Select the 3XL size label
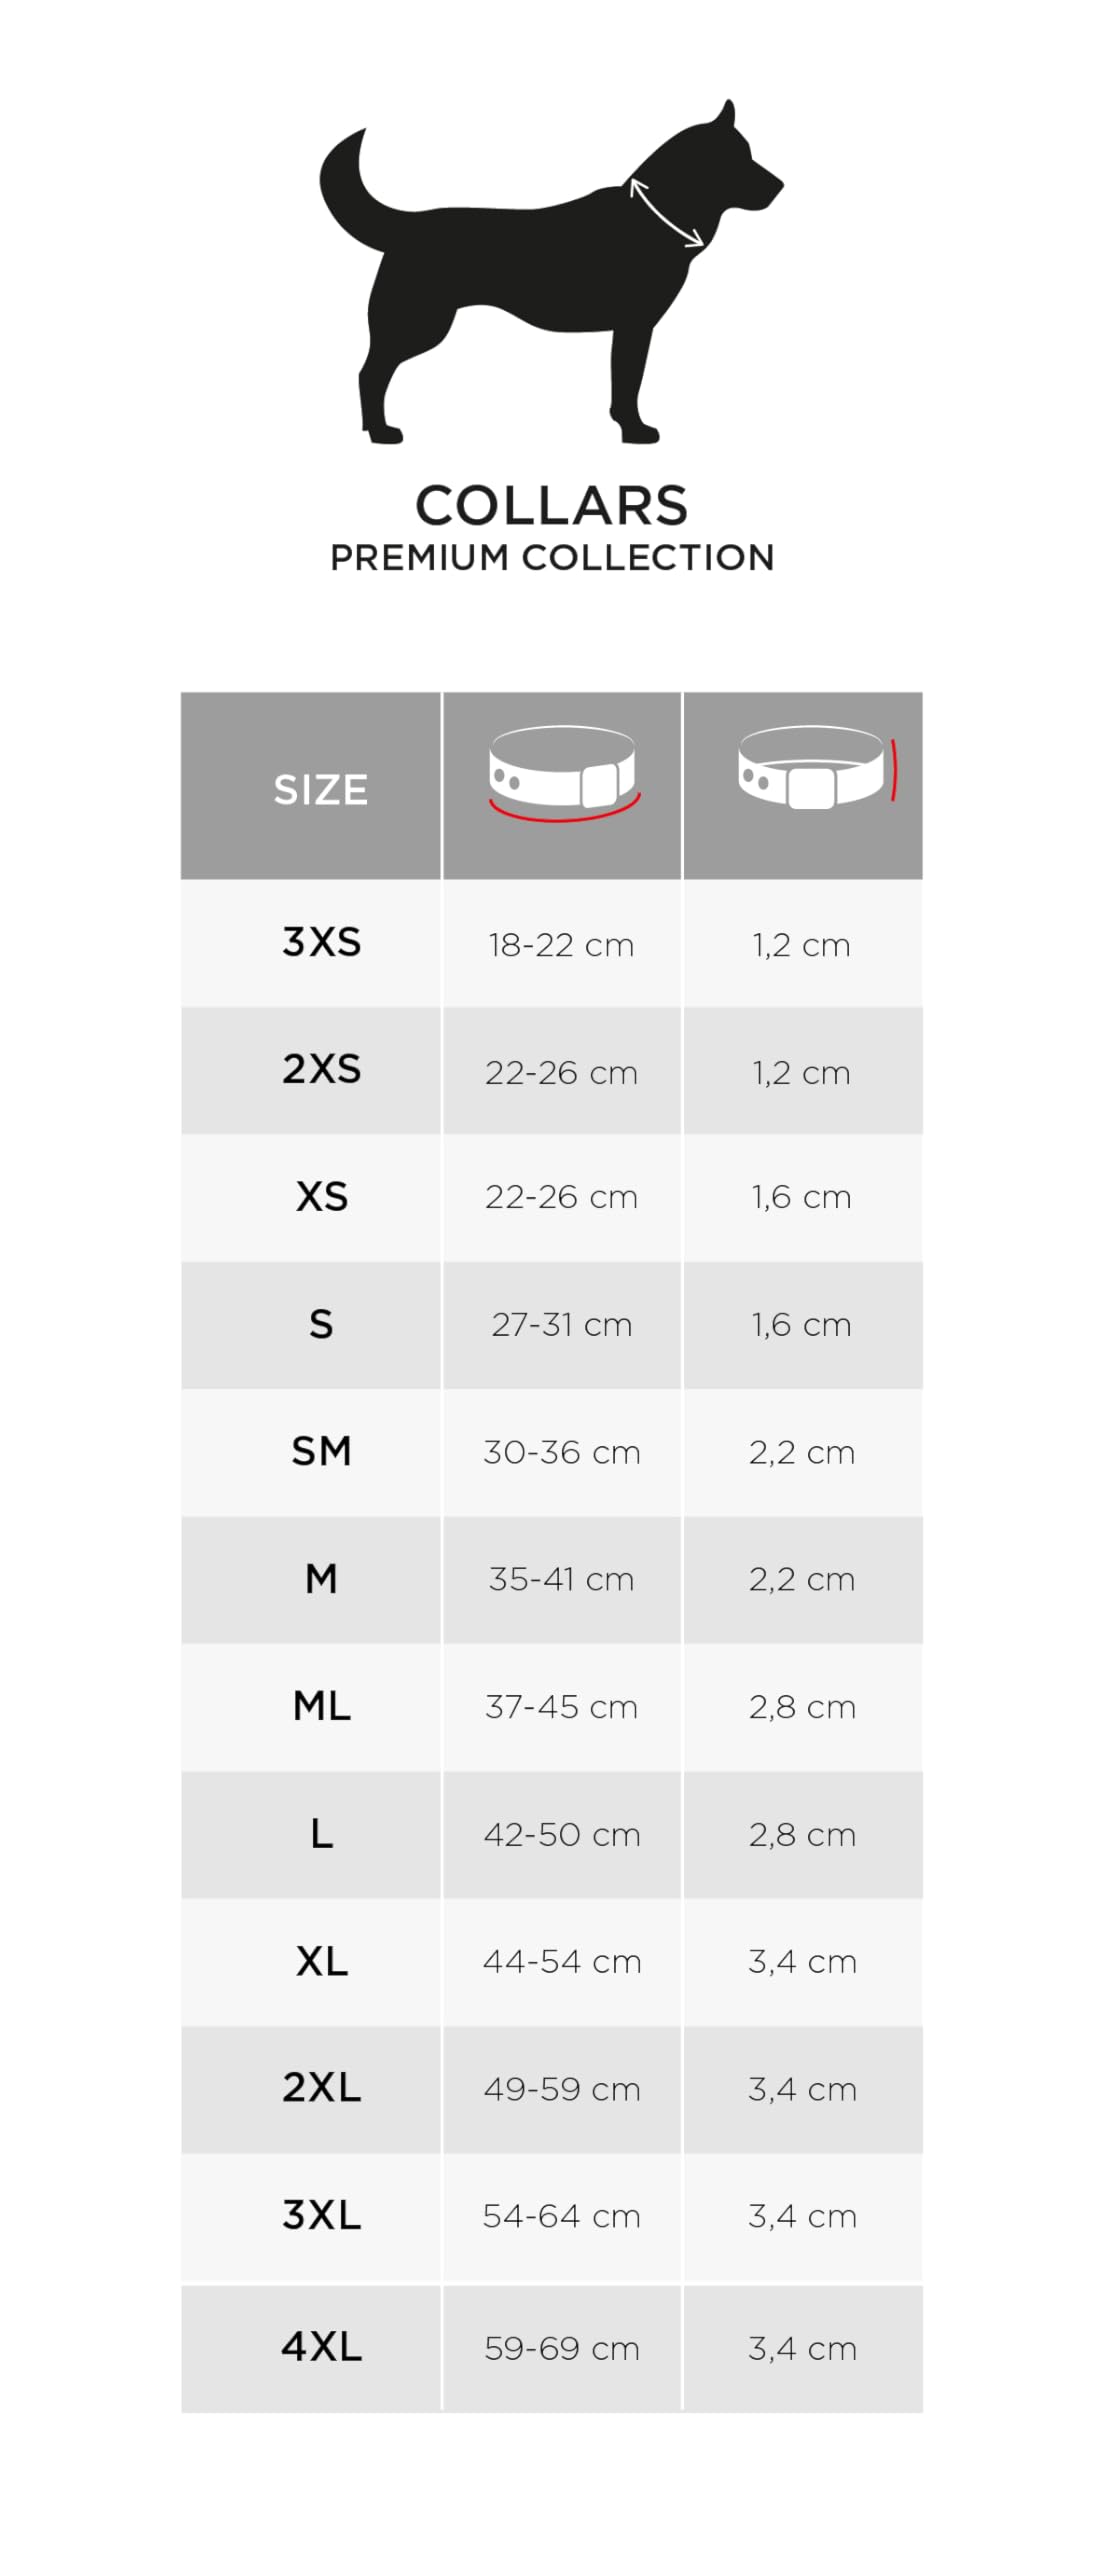 tap(321, 2216)
